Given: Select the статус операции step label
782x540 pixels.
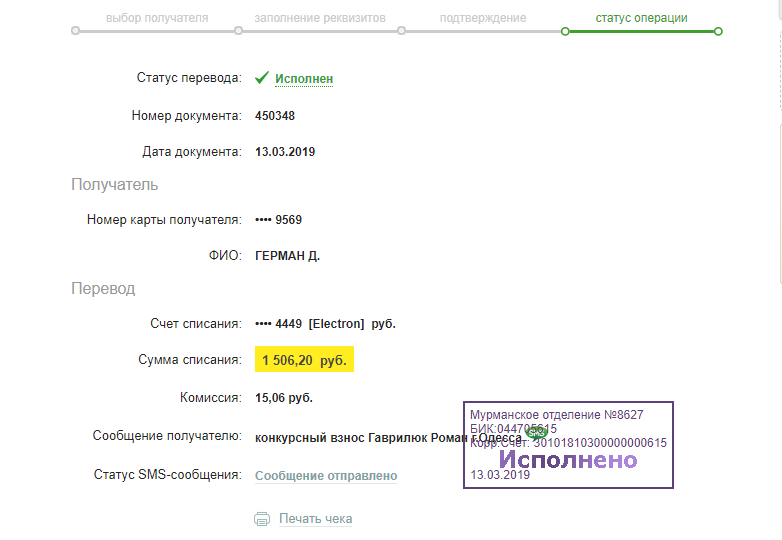Looking at the screenshot, I should pyautogui.click(x=641, y=18).
